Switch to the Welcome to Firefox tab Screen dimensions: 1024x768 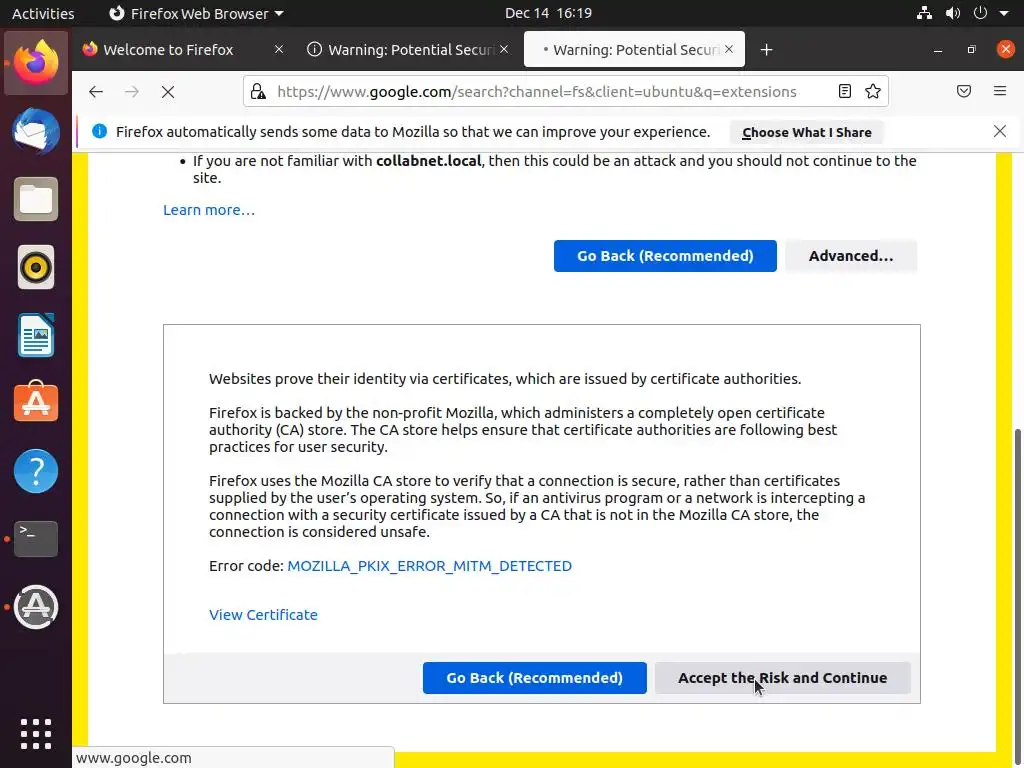(184, 50)
